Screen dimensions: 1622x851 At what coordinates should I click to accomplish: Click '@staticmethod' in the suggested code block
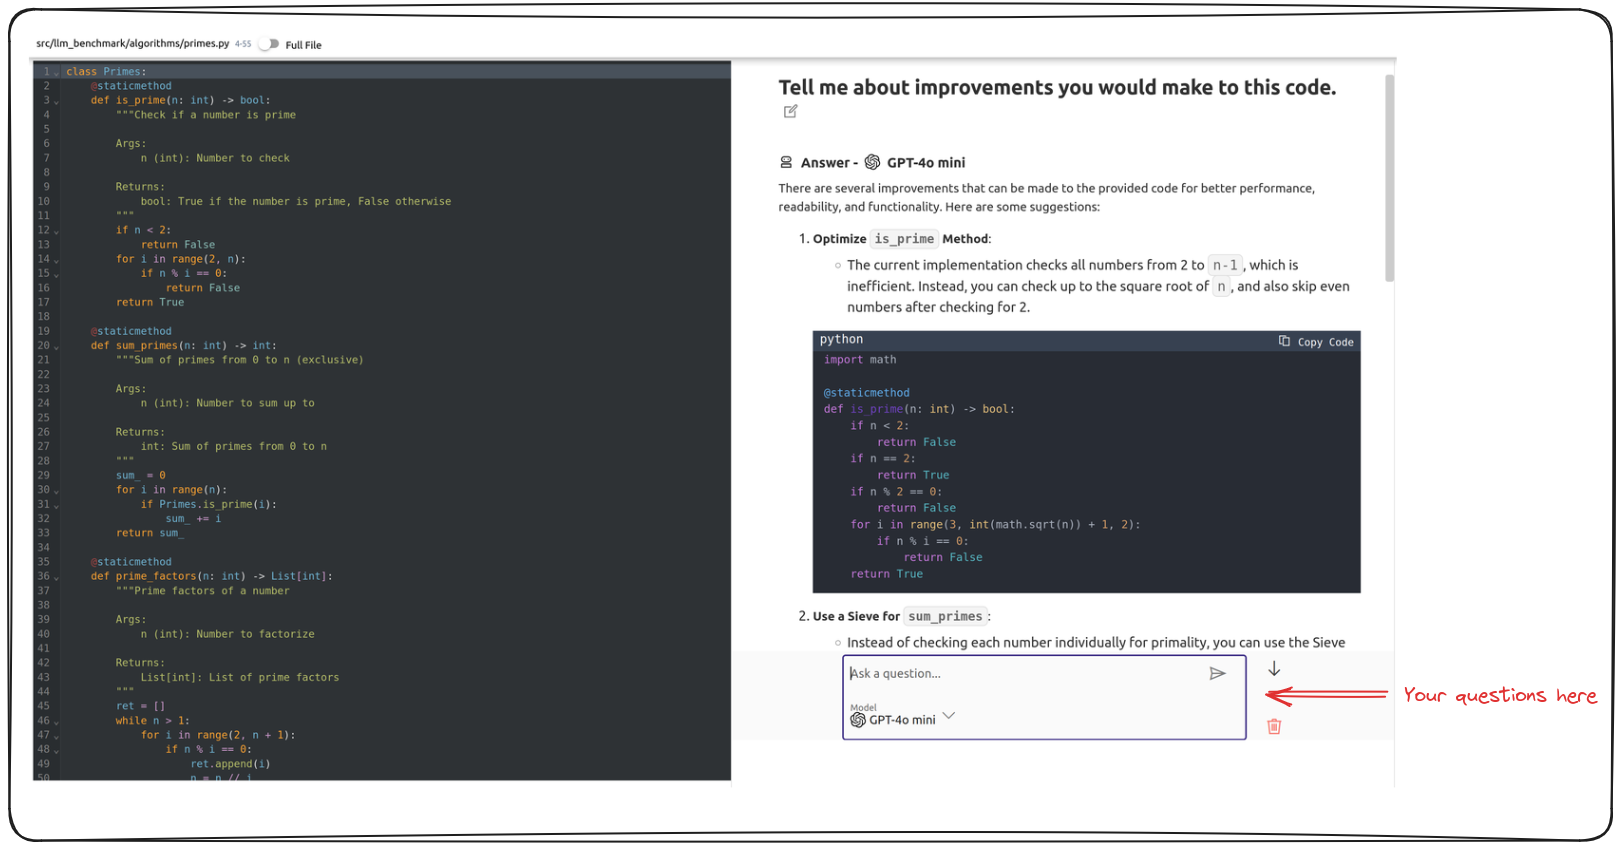[867, 393]
